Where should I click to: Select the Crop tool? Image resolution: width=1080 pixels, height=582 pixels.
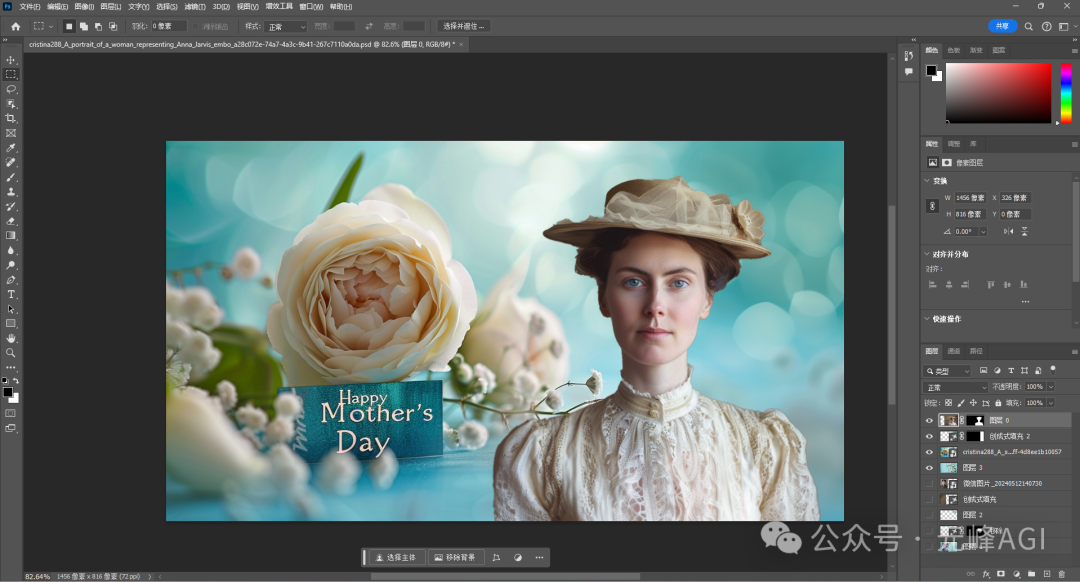tap(11, 118)
